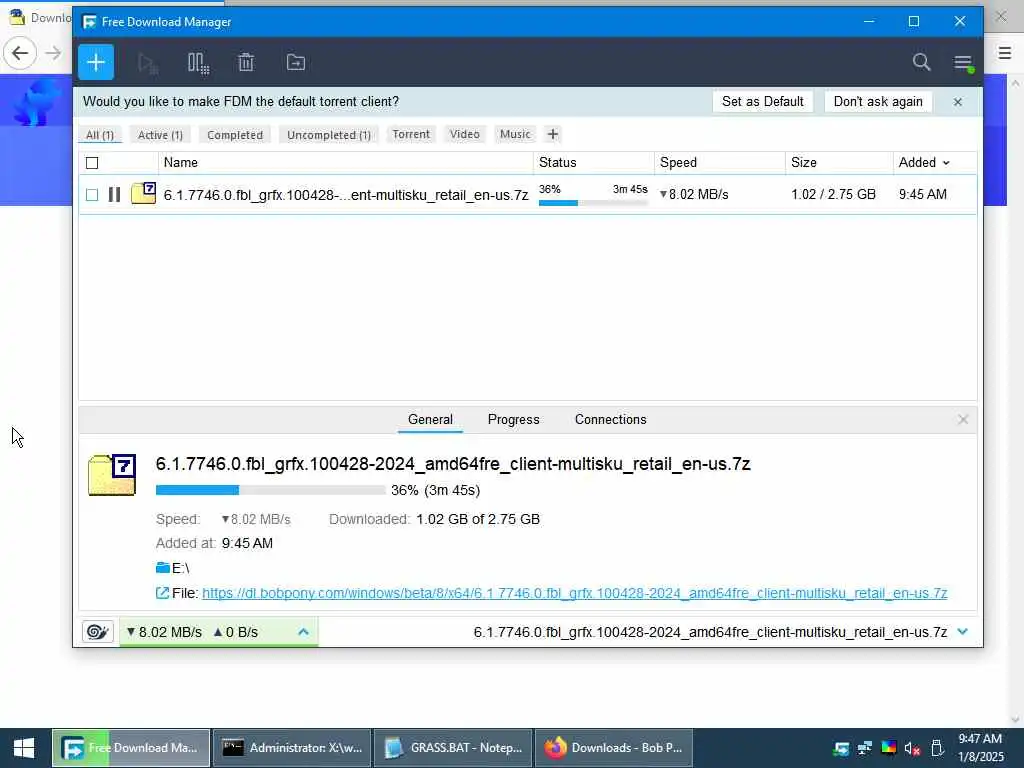The width and height of the screenshot is (1024, 768).
Task: Click the Speed column header
Action: pyautogui.click(x=720, y=163)
